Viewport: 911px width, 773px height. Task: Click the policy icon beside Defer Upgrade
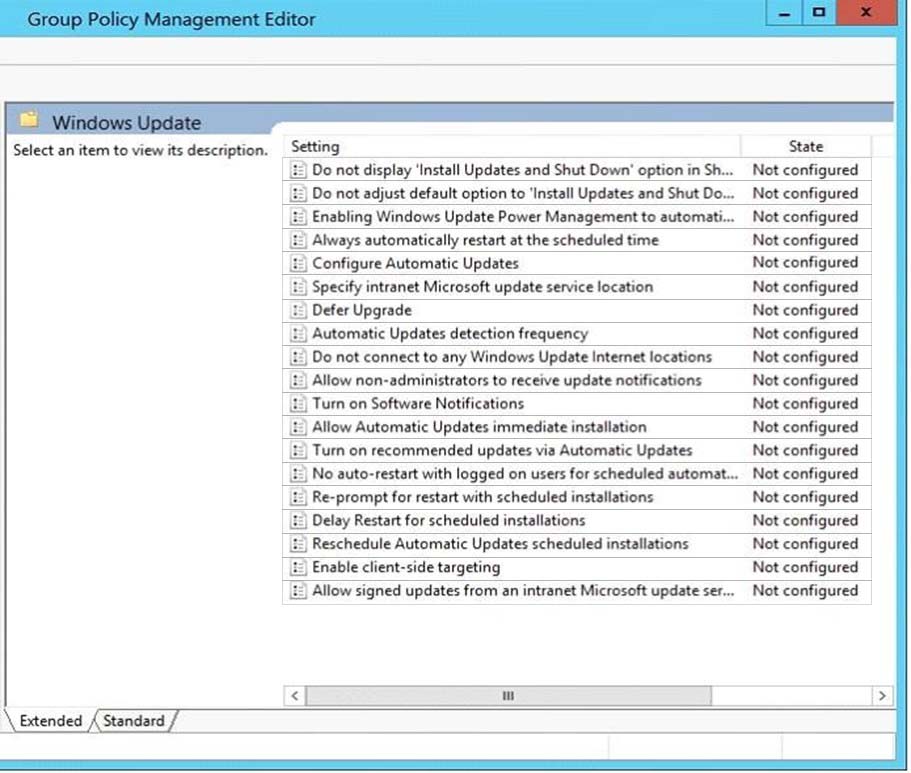point(298,310)
